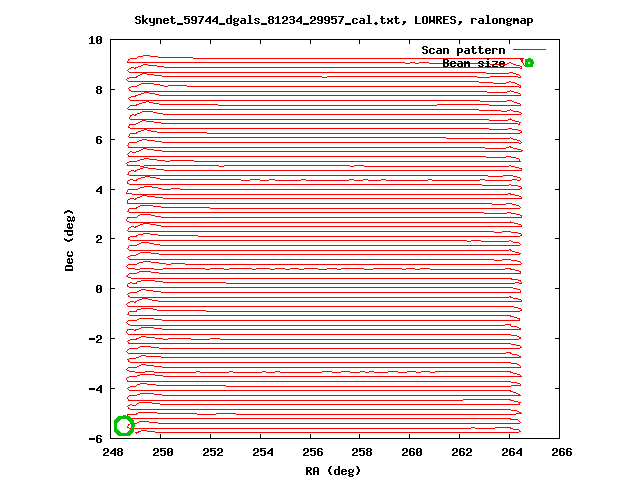
Task: Click the Dec axis tick label 2
Action: pos(99,239)
